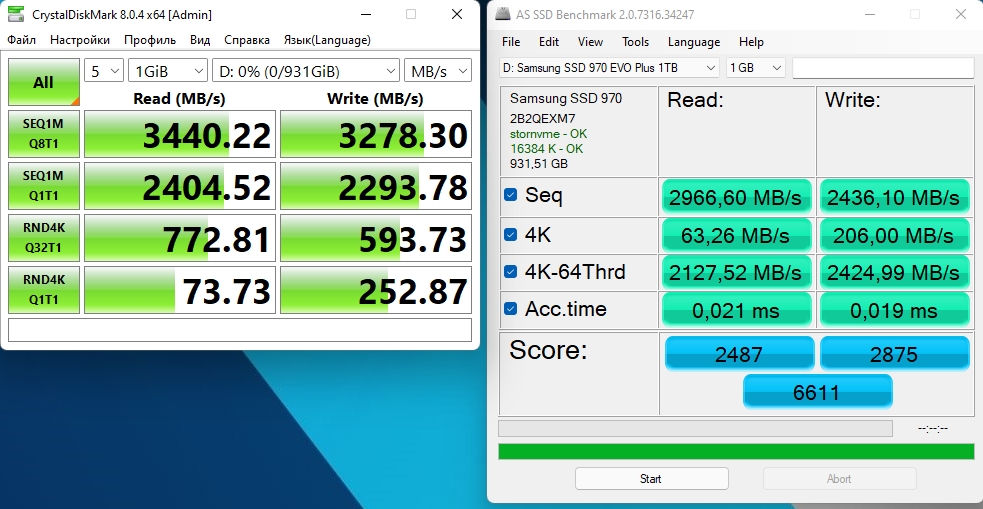Open the Язык(Language) menu
This screenshot has width=983, height=509.
[x=327, y=40]
